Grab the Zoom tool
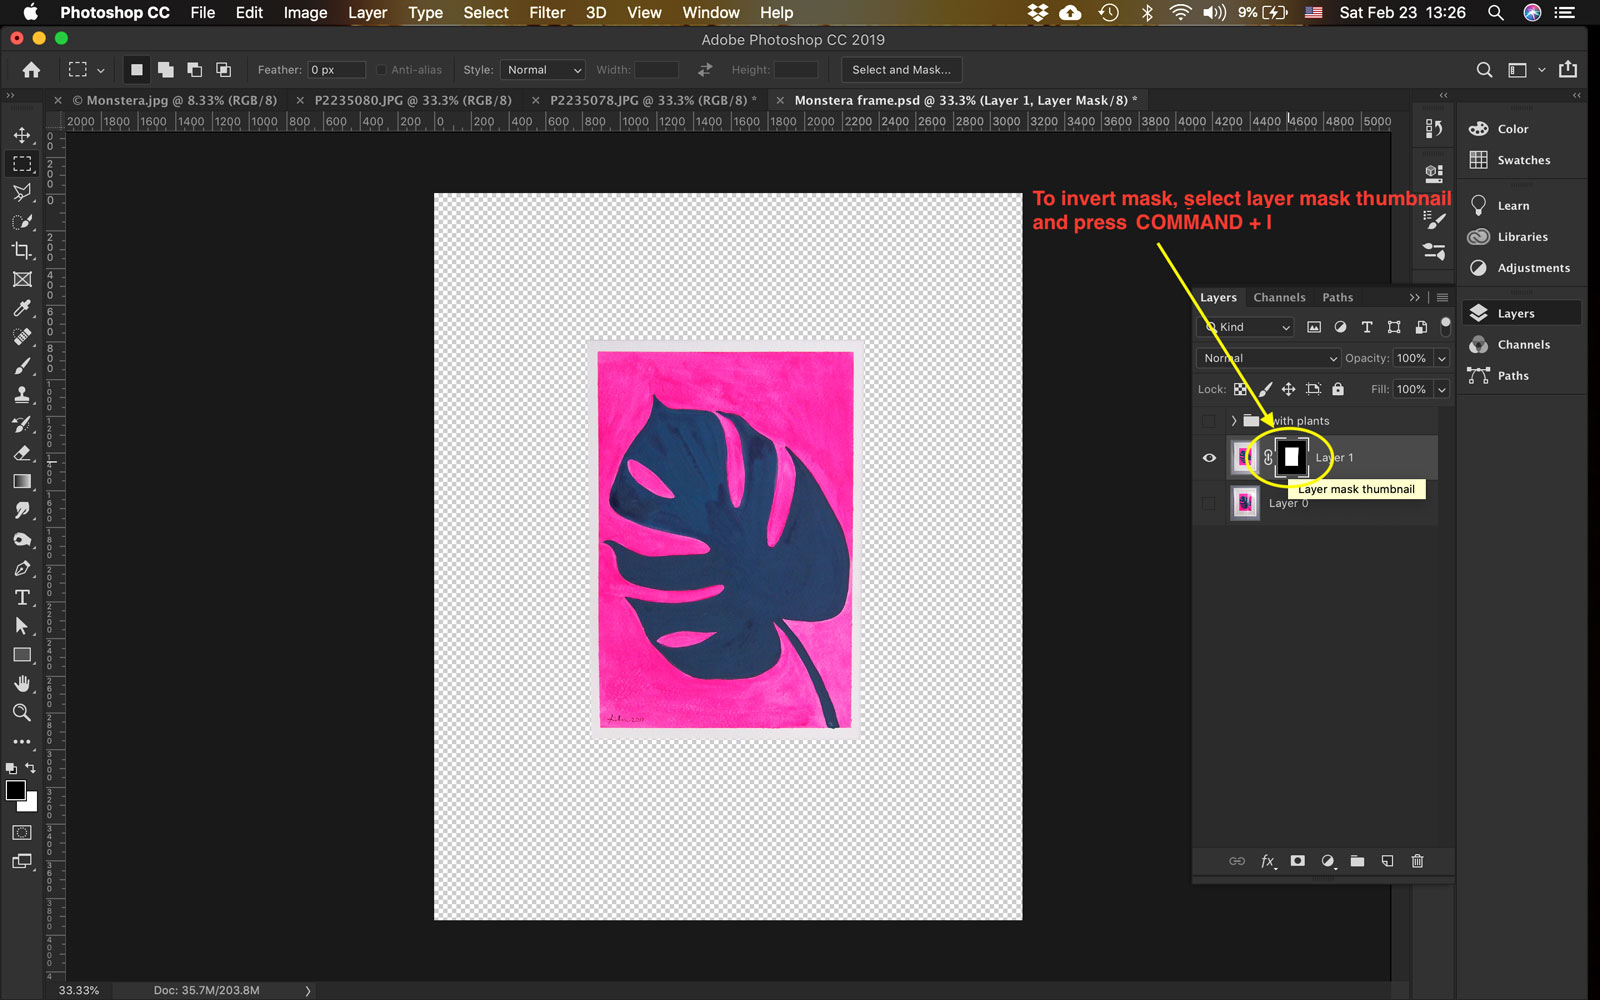The height and width of the screenshot is (1000, 1600). pos(22,712)
